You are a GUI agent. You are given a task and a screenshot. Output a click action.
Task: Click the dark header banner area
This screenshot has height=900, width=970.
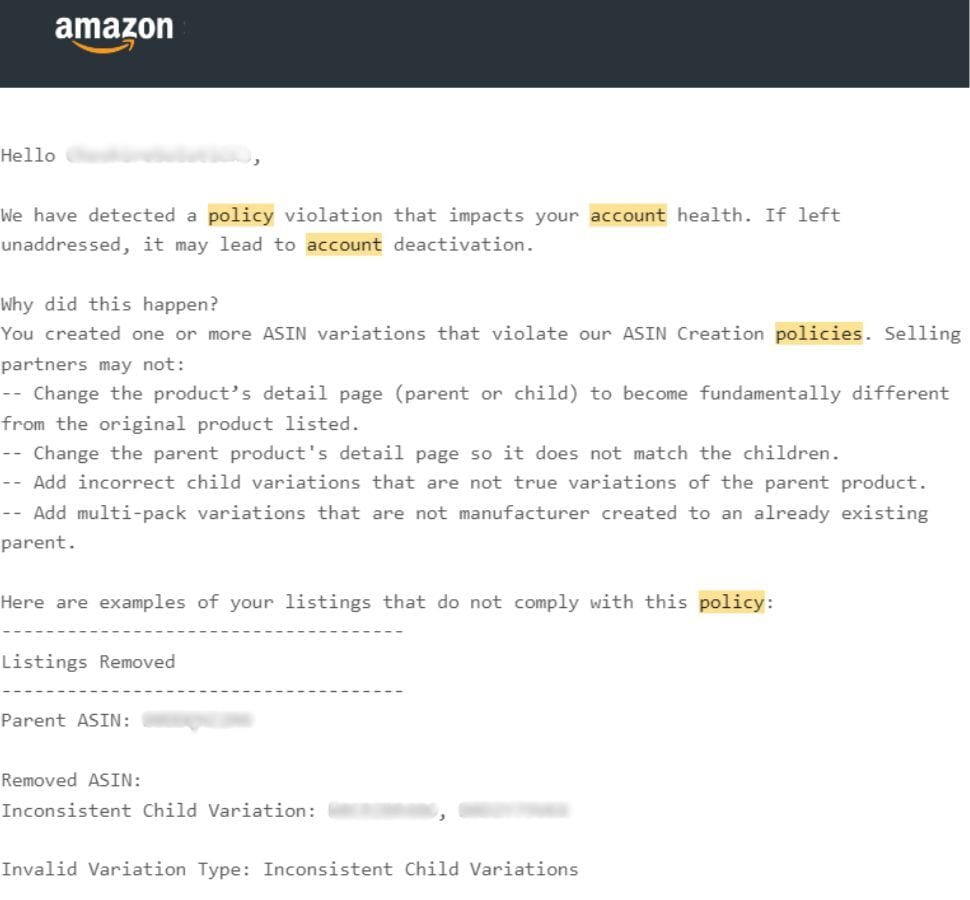[484, 43]
